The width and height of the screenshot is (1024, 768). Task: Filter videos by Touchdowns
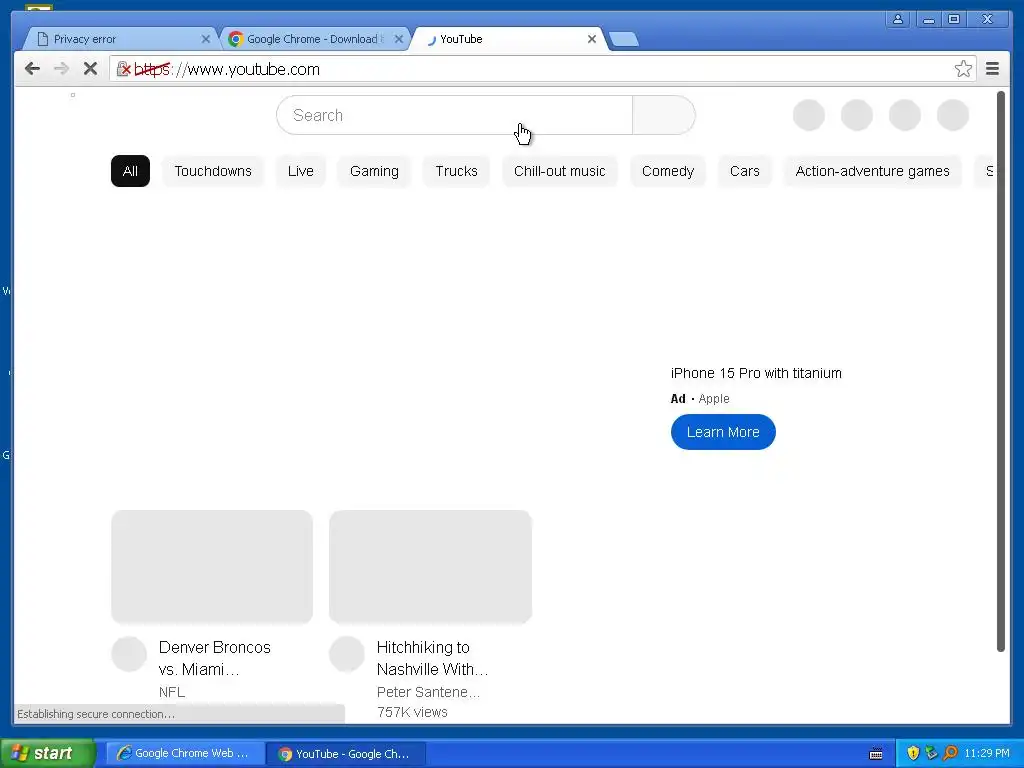(213, 171)
